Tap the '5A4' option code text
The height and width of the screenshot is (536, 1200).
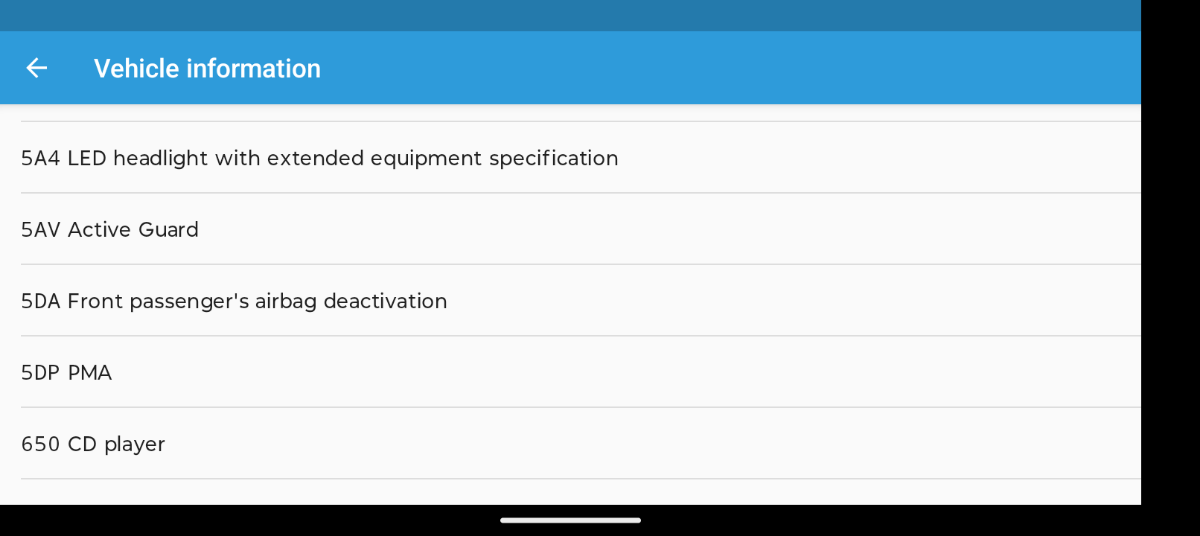(x=41, y=158)
